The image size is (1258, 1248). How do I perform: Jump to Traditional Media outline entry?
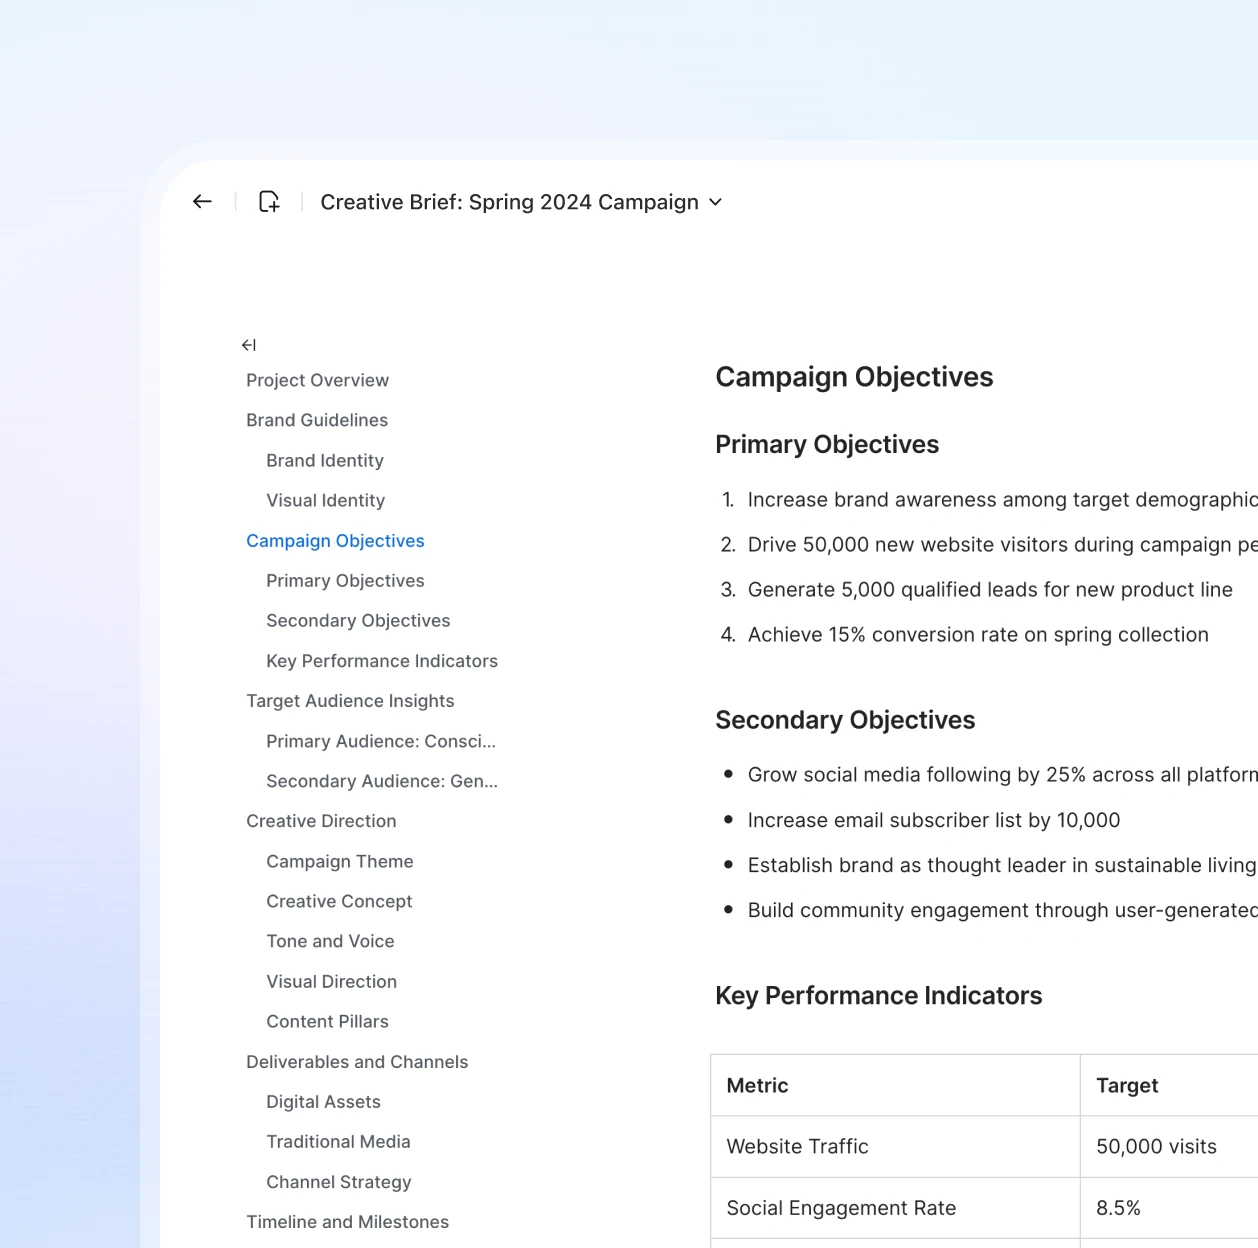(x=338, y=1142)
